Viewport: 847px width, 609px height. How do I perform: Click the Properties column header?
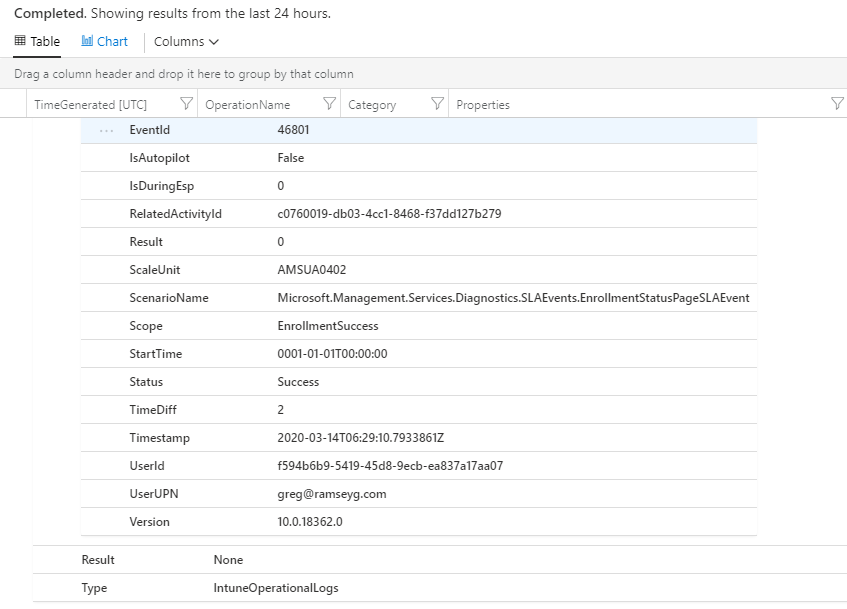coord(483,105)
